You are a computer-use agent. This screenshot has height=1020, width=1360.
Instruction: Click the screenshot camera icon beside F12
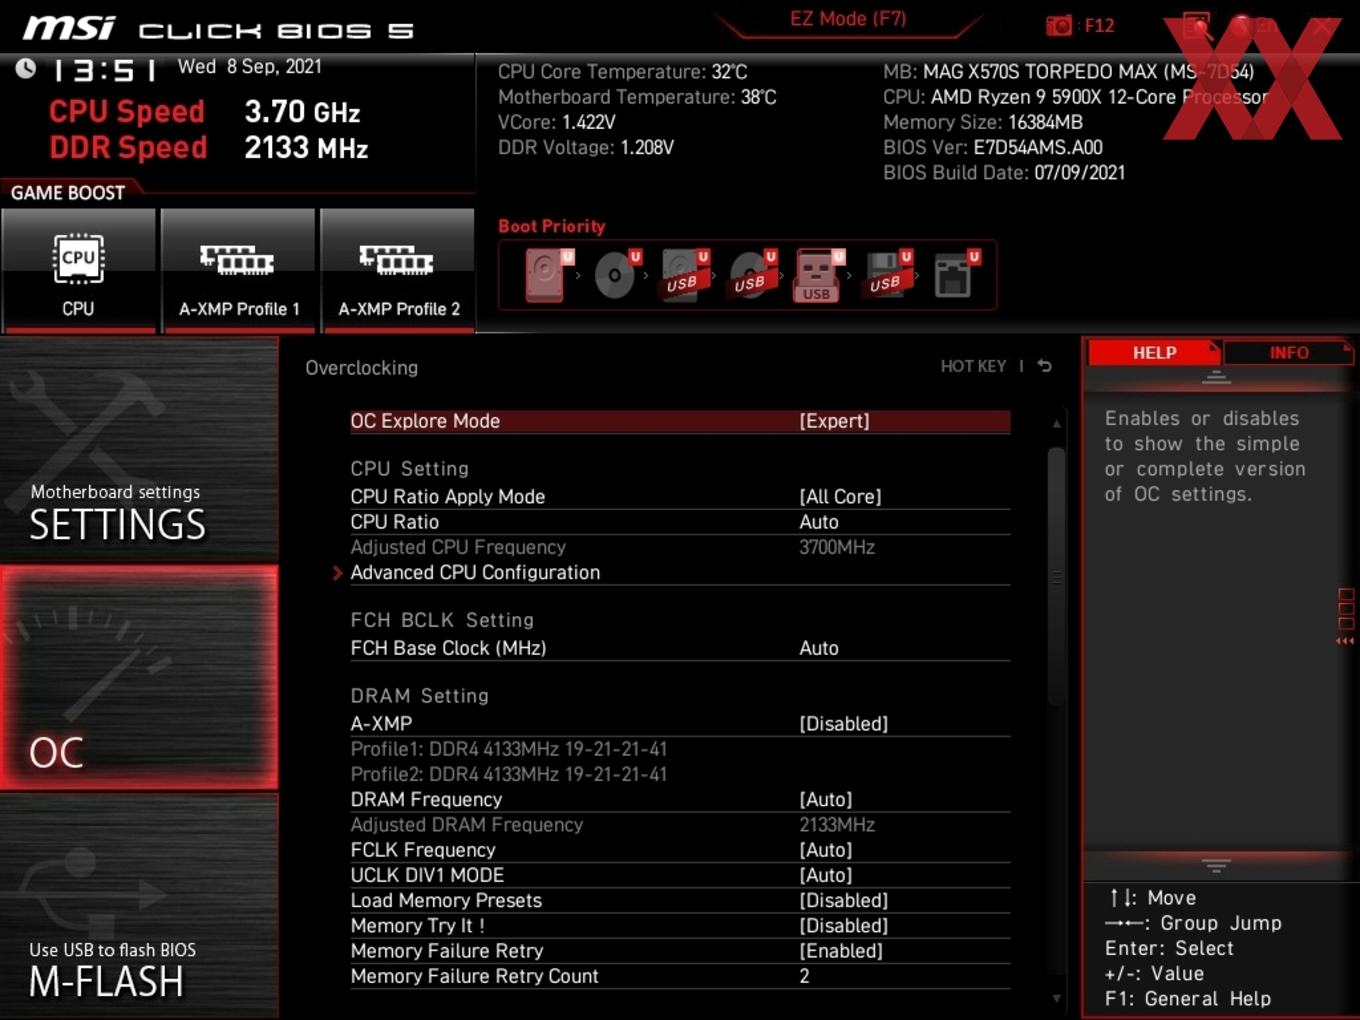pyautogui.click(x=1058, y=25)
